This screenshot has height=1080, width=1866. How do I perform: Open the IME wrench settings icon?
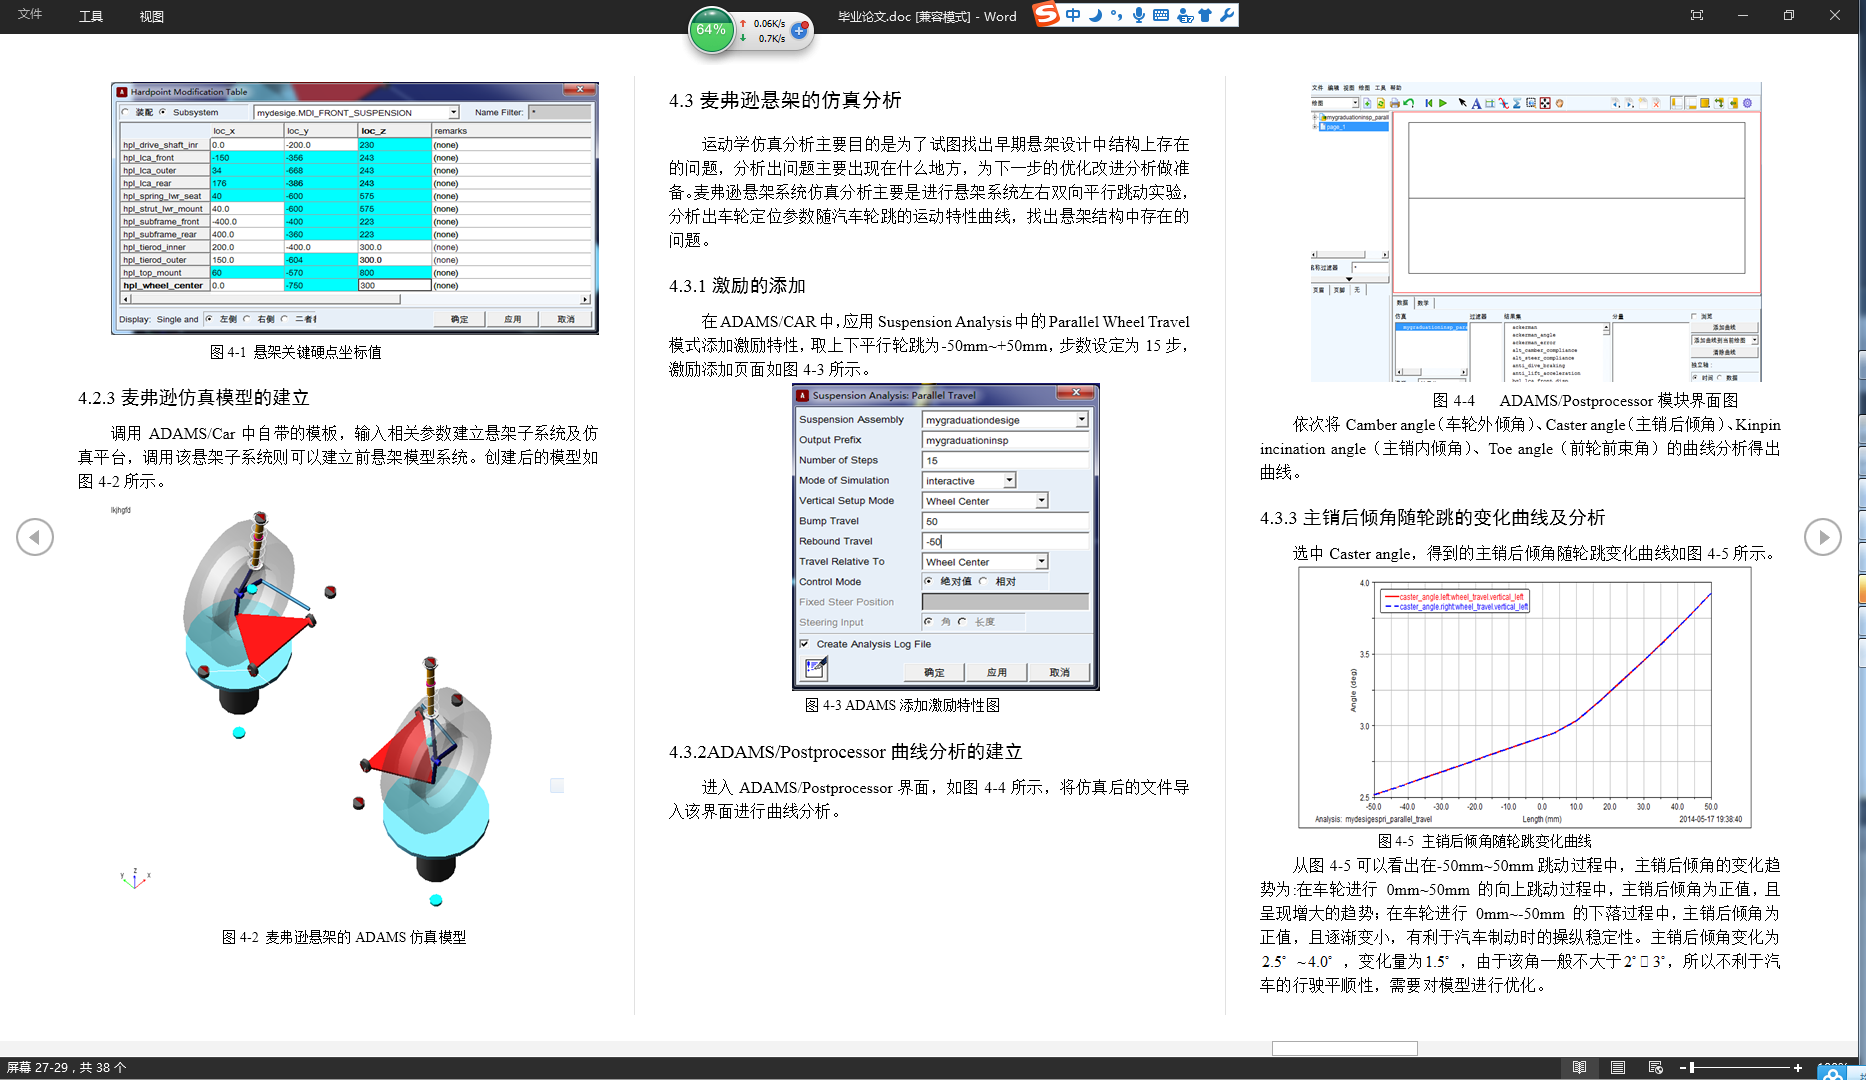1227,15
